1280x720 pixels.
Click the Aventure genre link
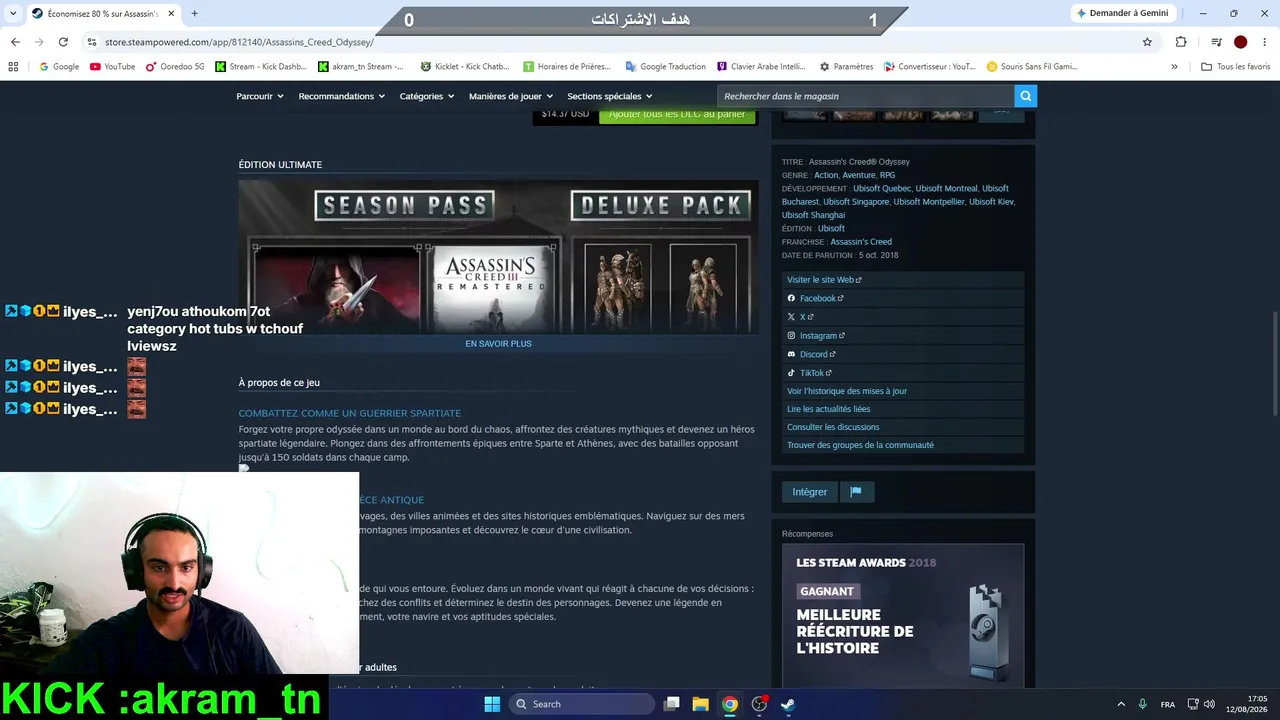(859, 175)
